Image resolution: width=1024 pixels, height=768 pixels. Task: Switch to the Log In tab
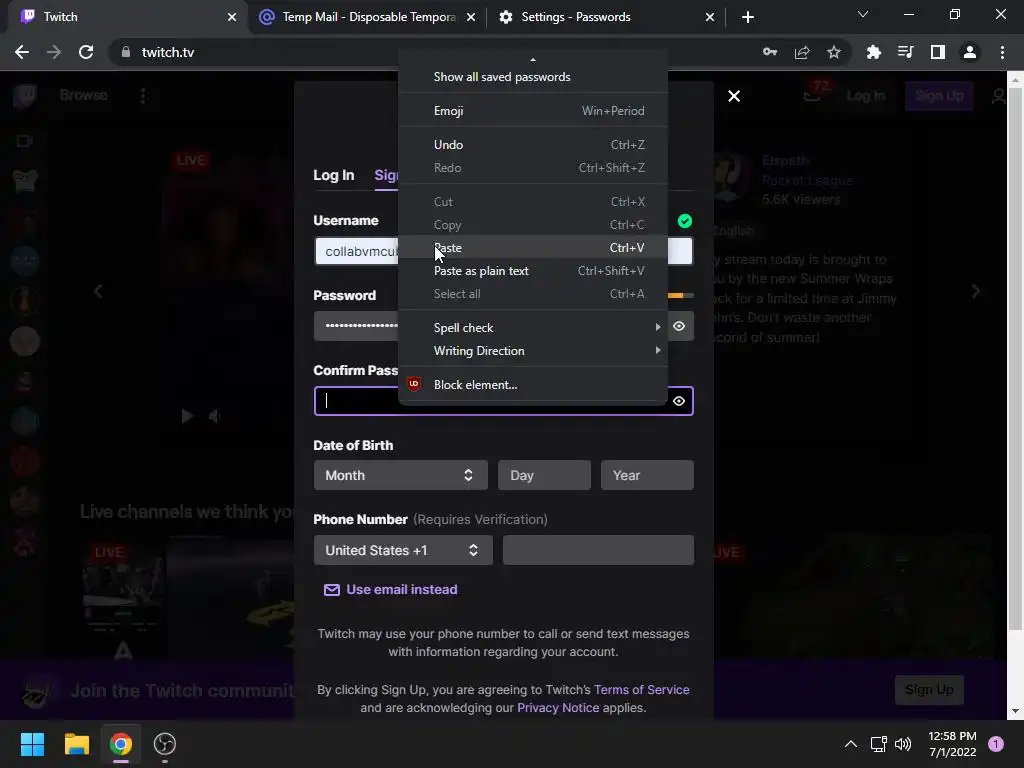[x=334, y=175]
